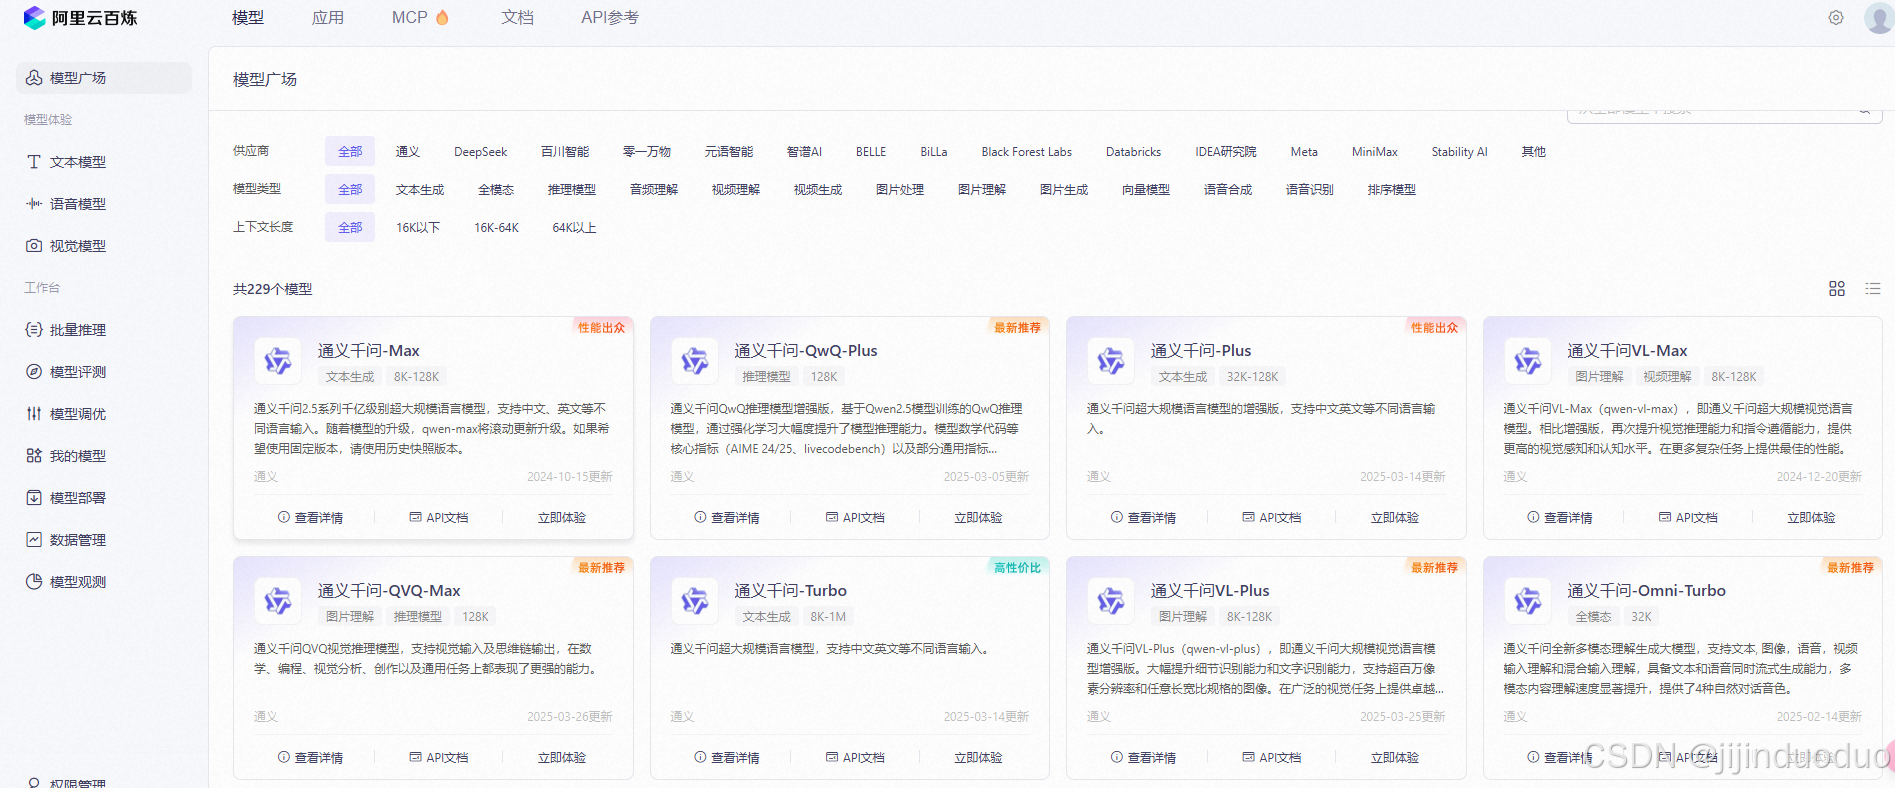Filter supplier by DeepSeek
Screen dimensions: 1895x788
[x=481, y=152]
